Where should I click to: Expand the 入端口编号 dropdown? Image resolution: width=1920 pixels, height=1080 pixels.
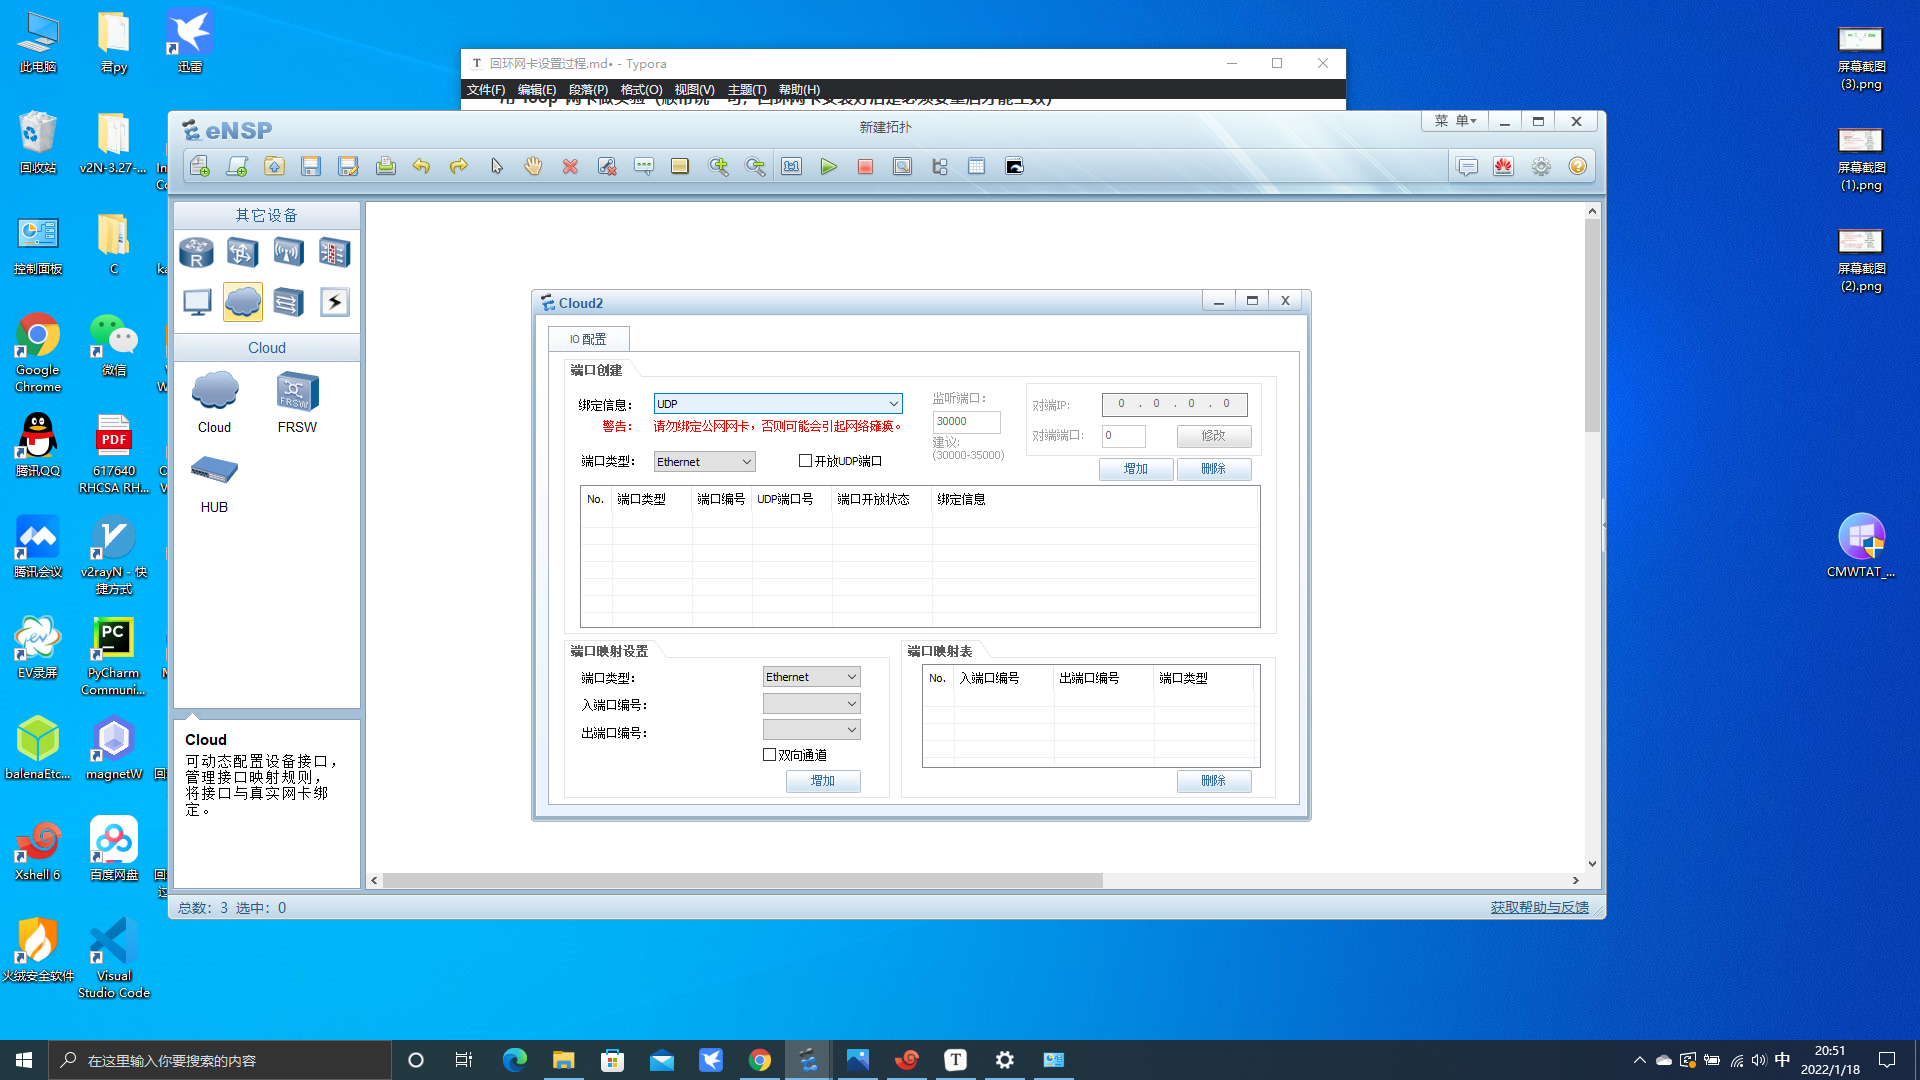(x=811, y=704)
